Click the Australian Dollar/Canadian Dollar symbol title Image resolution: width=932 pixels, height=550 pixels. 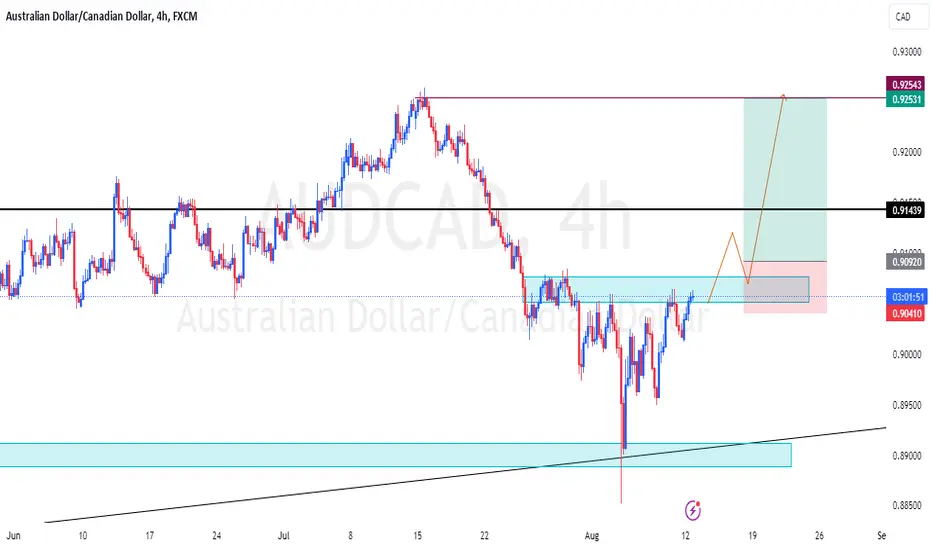point(78,16)
